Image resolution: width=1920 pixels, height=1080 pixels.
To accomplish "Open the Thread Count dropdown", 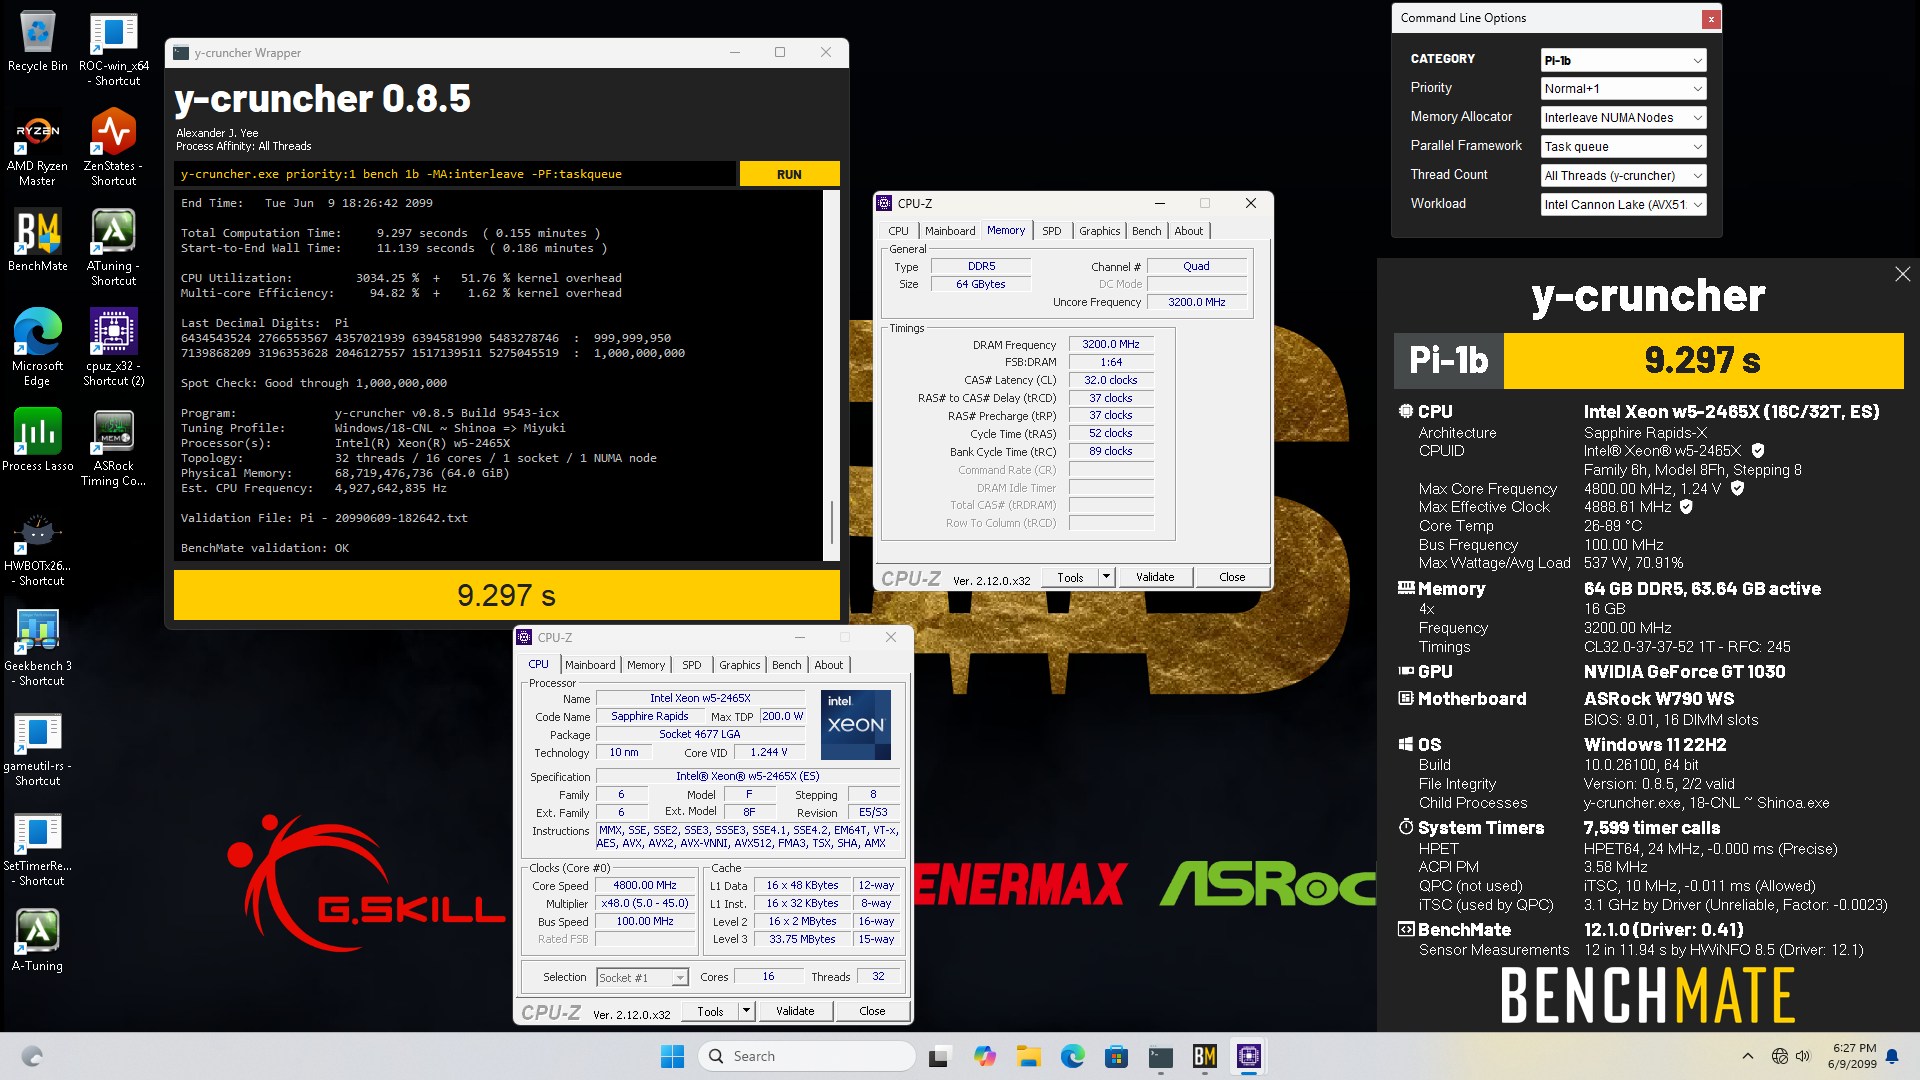I will tap(1623, 176).
